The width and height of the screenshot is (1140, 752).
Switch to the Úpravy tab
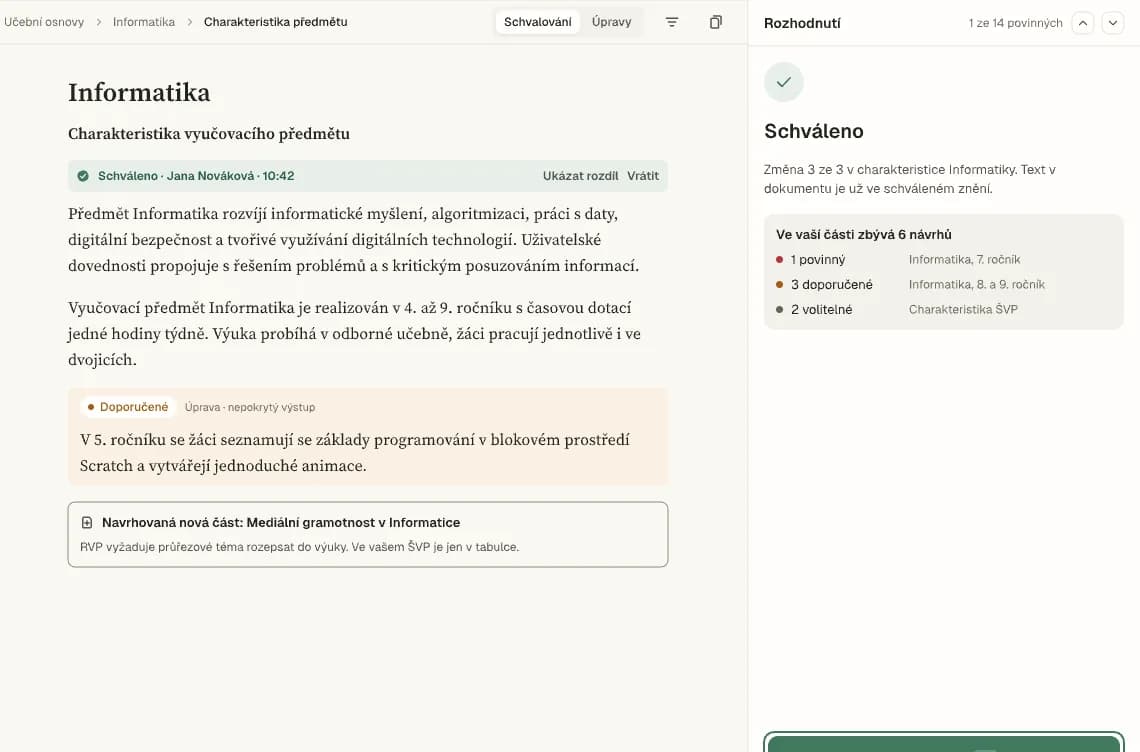click(611, 23)
